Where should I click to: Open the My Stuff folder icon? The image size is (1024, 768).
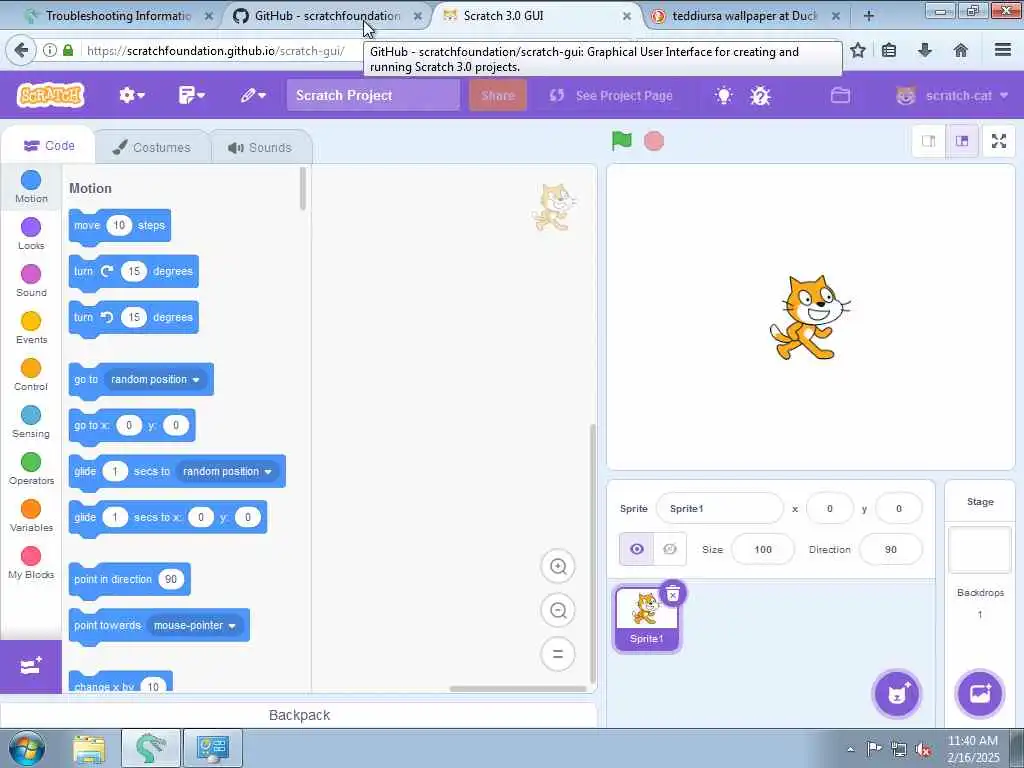tap(840, 95)
